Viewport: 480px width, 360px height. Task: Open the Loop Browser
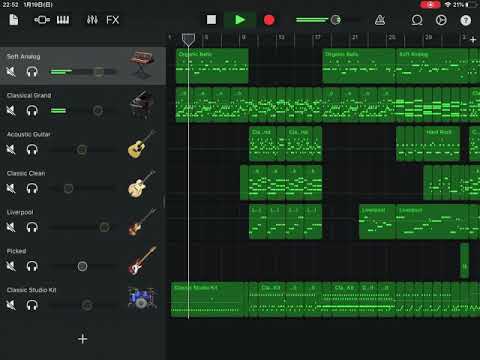pyautogui.click(x=417, y=20)
